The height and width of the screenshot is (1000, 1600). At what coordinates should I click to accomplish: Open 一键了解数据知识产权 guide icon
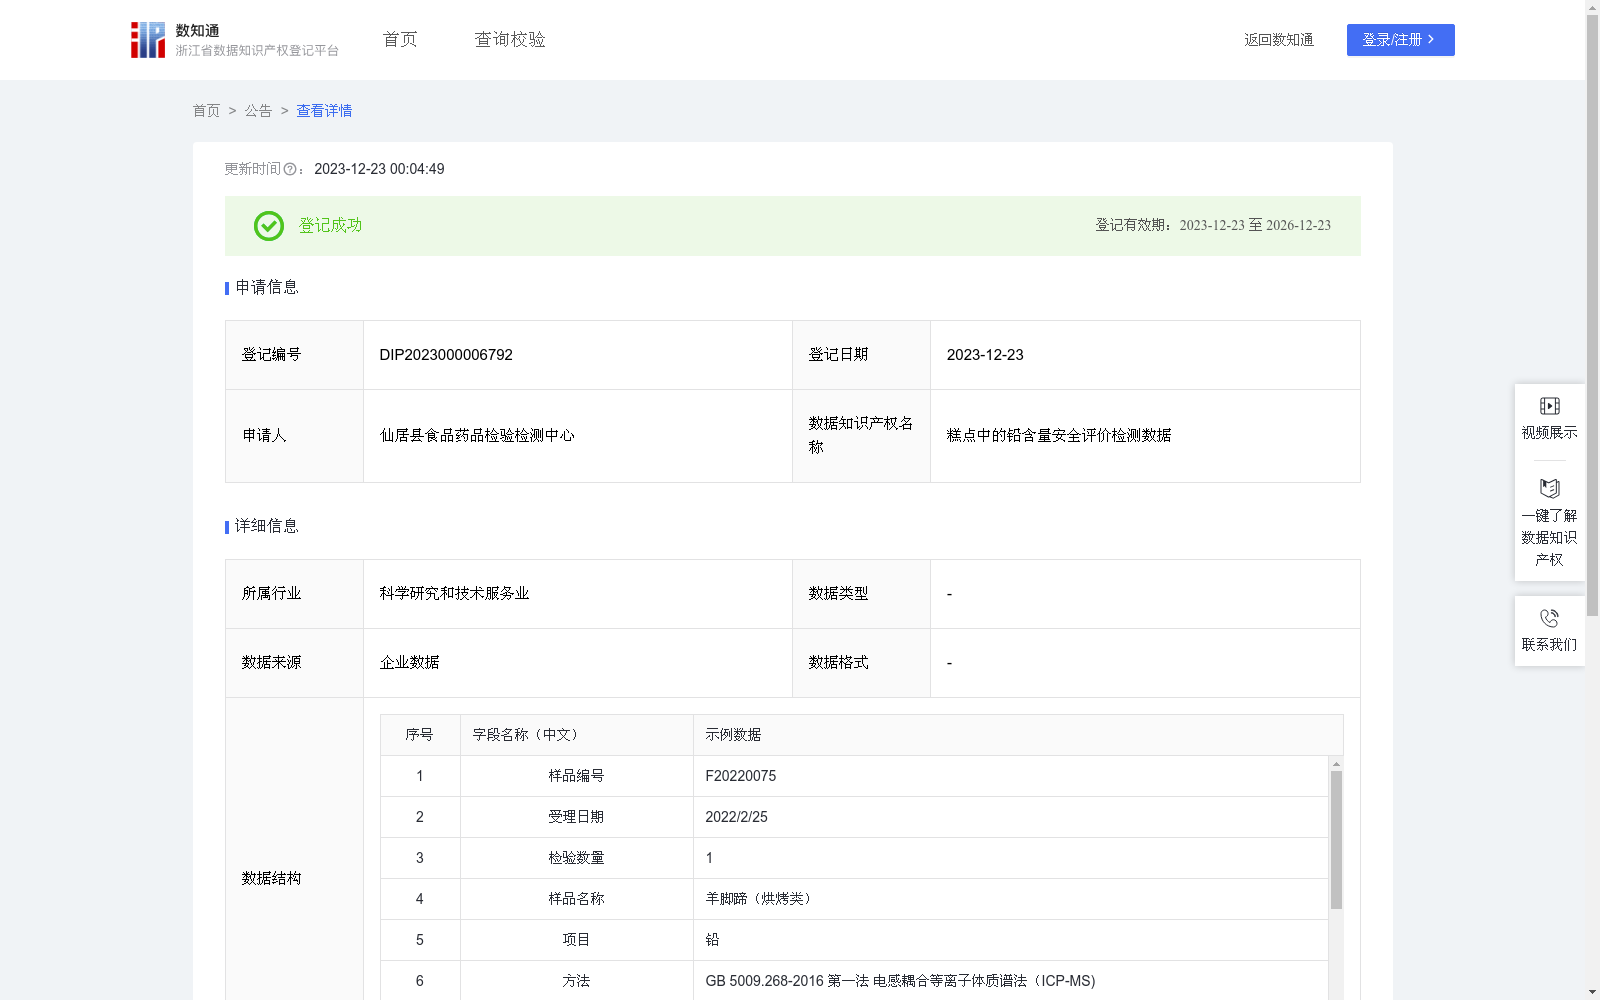1549,488
